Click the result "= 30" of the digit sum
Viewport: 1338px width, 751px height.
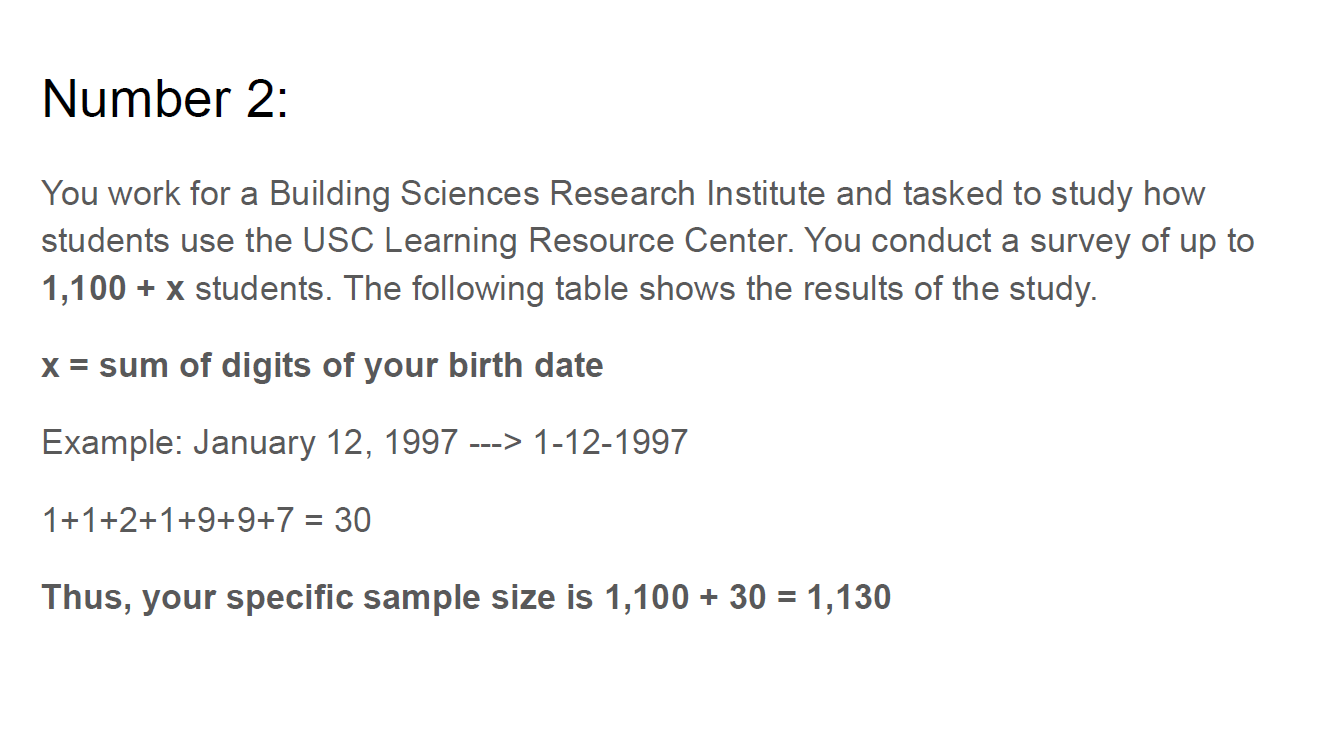click(338, 520)
